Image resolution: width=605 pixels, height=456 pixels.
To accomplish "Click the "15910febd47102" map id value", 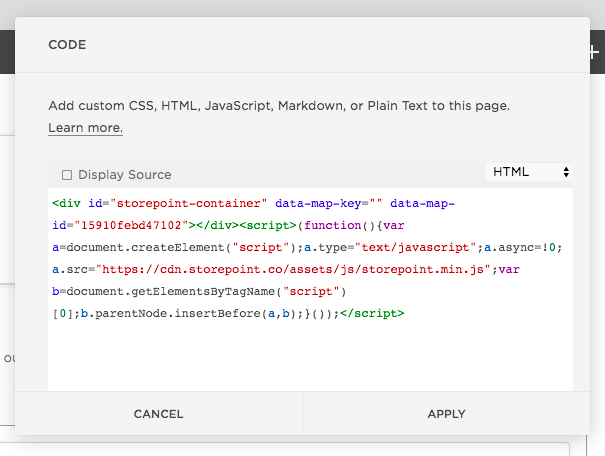I will (x=131, y=225).
